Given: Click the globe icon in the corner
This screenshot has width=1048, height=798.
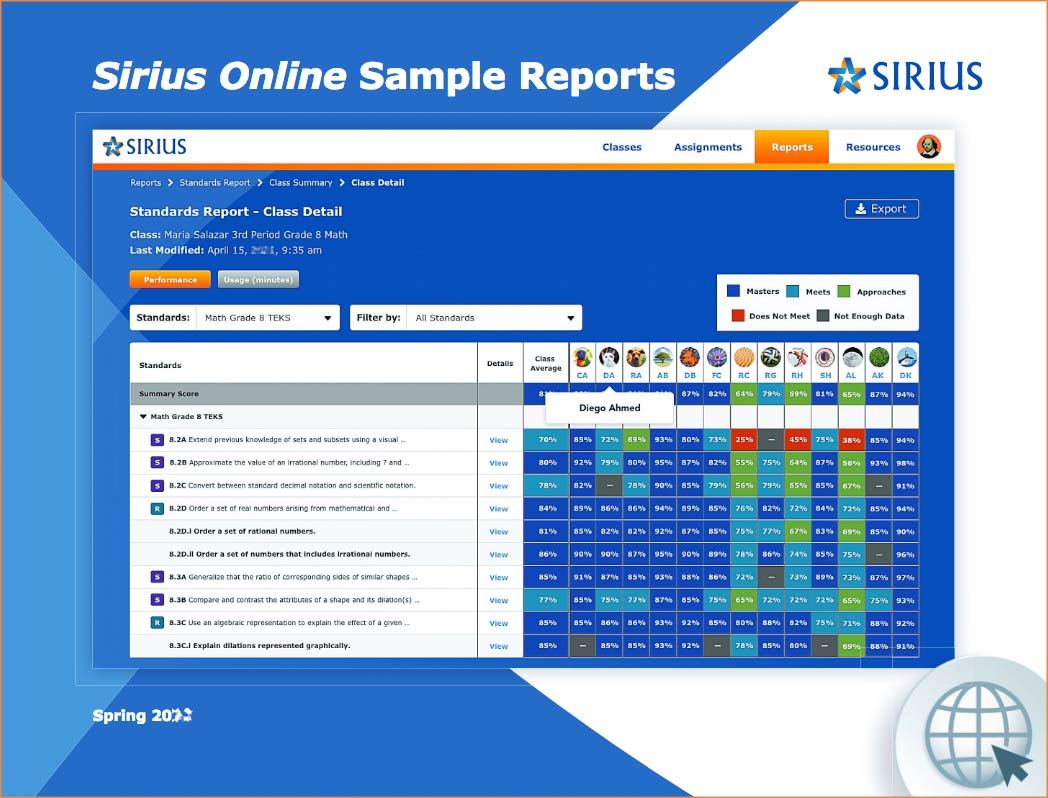Looking at the screenshot, I should coord(978,733).
